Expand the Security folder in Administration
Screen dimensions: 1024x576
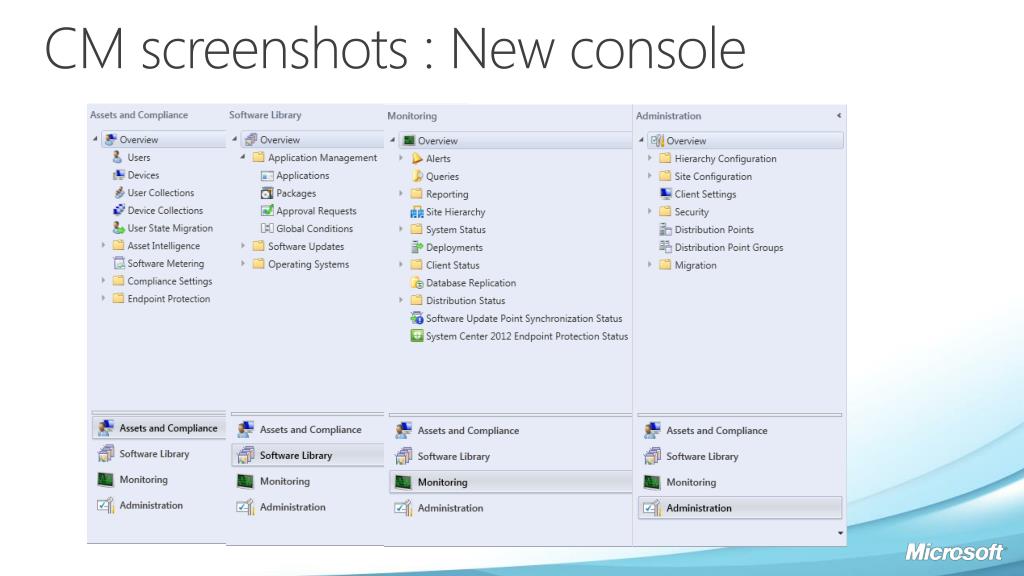click(649, 212)
